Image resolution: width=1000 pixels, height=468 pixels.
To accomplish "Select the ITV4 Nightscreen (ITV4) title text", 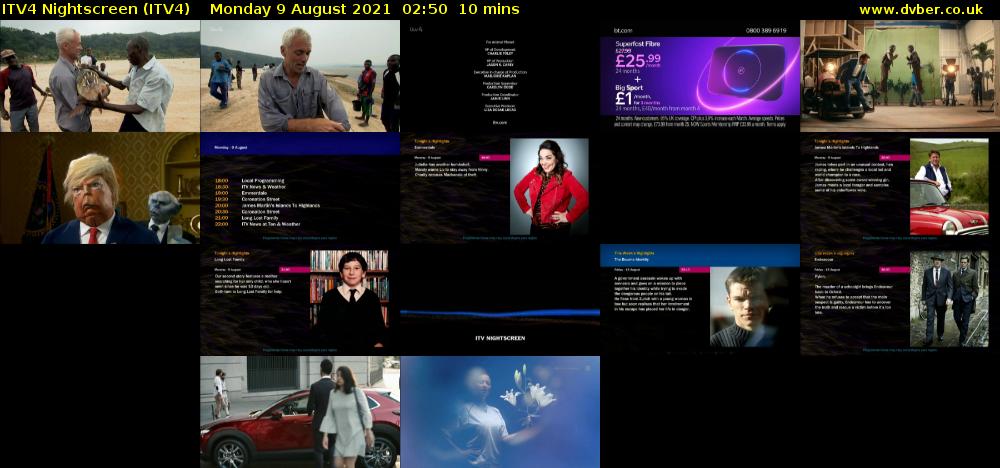I will click(96, 10).
